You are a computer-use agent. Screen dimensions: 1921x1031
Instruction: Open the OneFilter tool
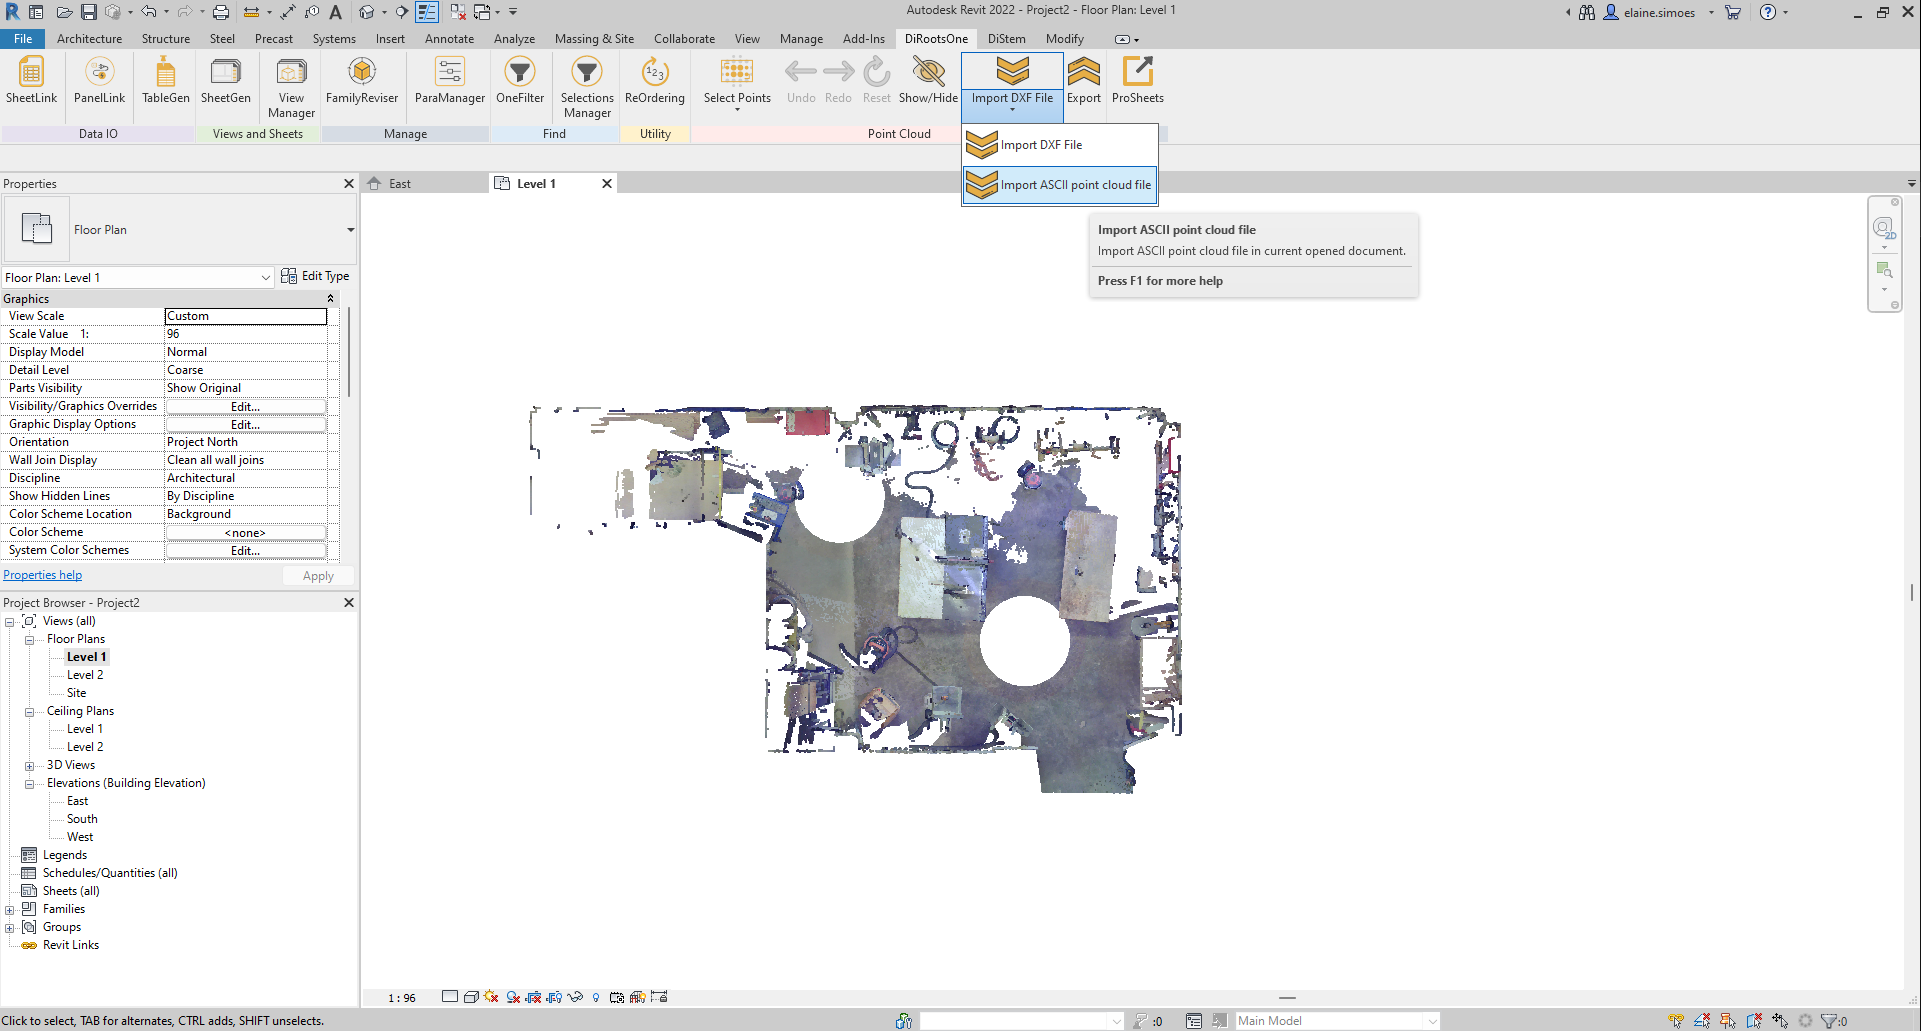[520, 80]
